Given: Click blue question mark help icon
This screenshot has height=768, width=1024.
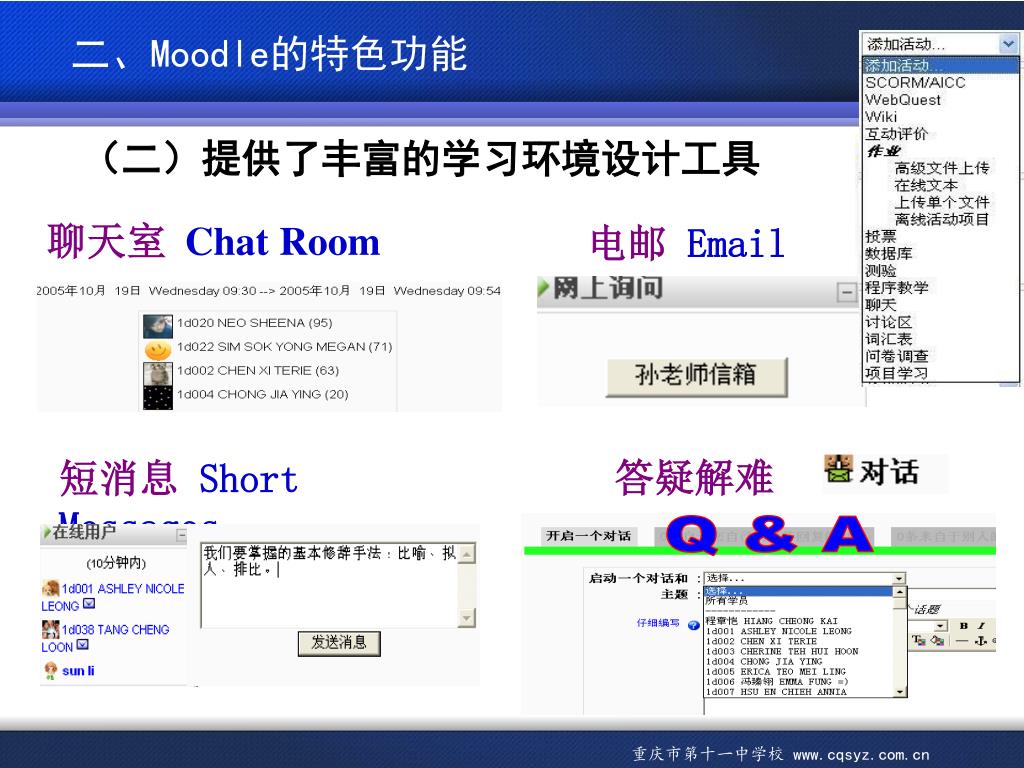Looking at the screenshot, I should (x=694, y=625).
